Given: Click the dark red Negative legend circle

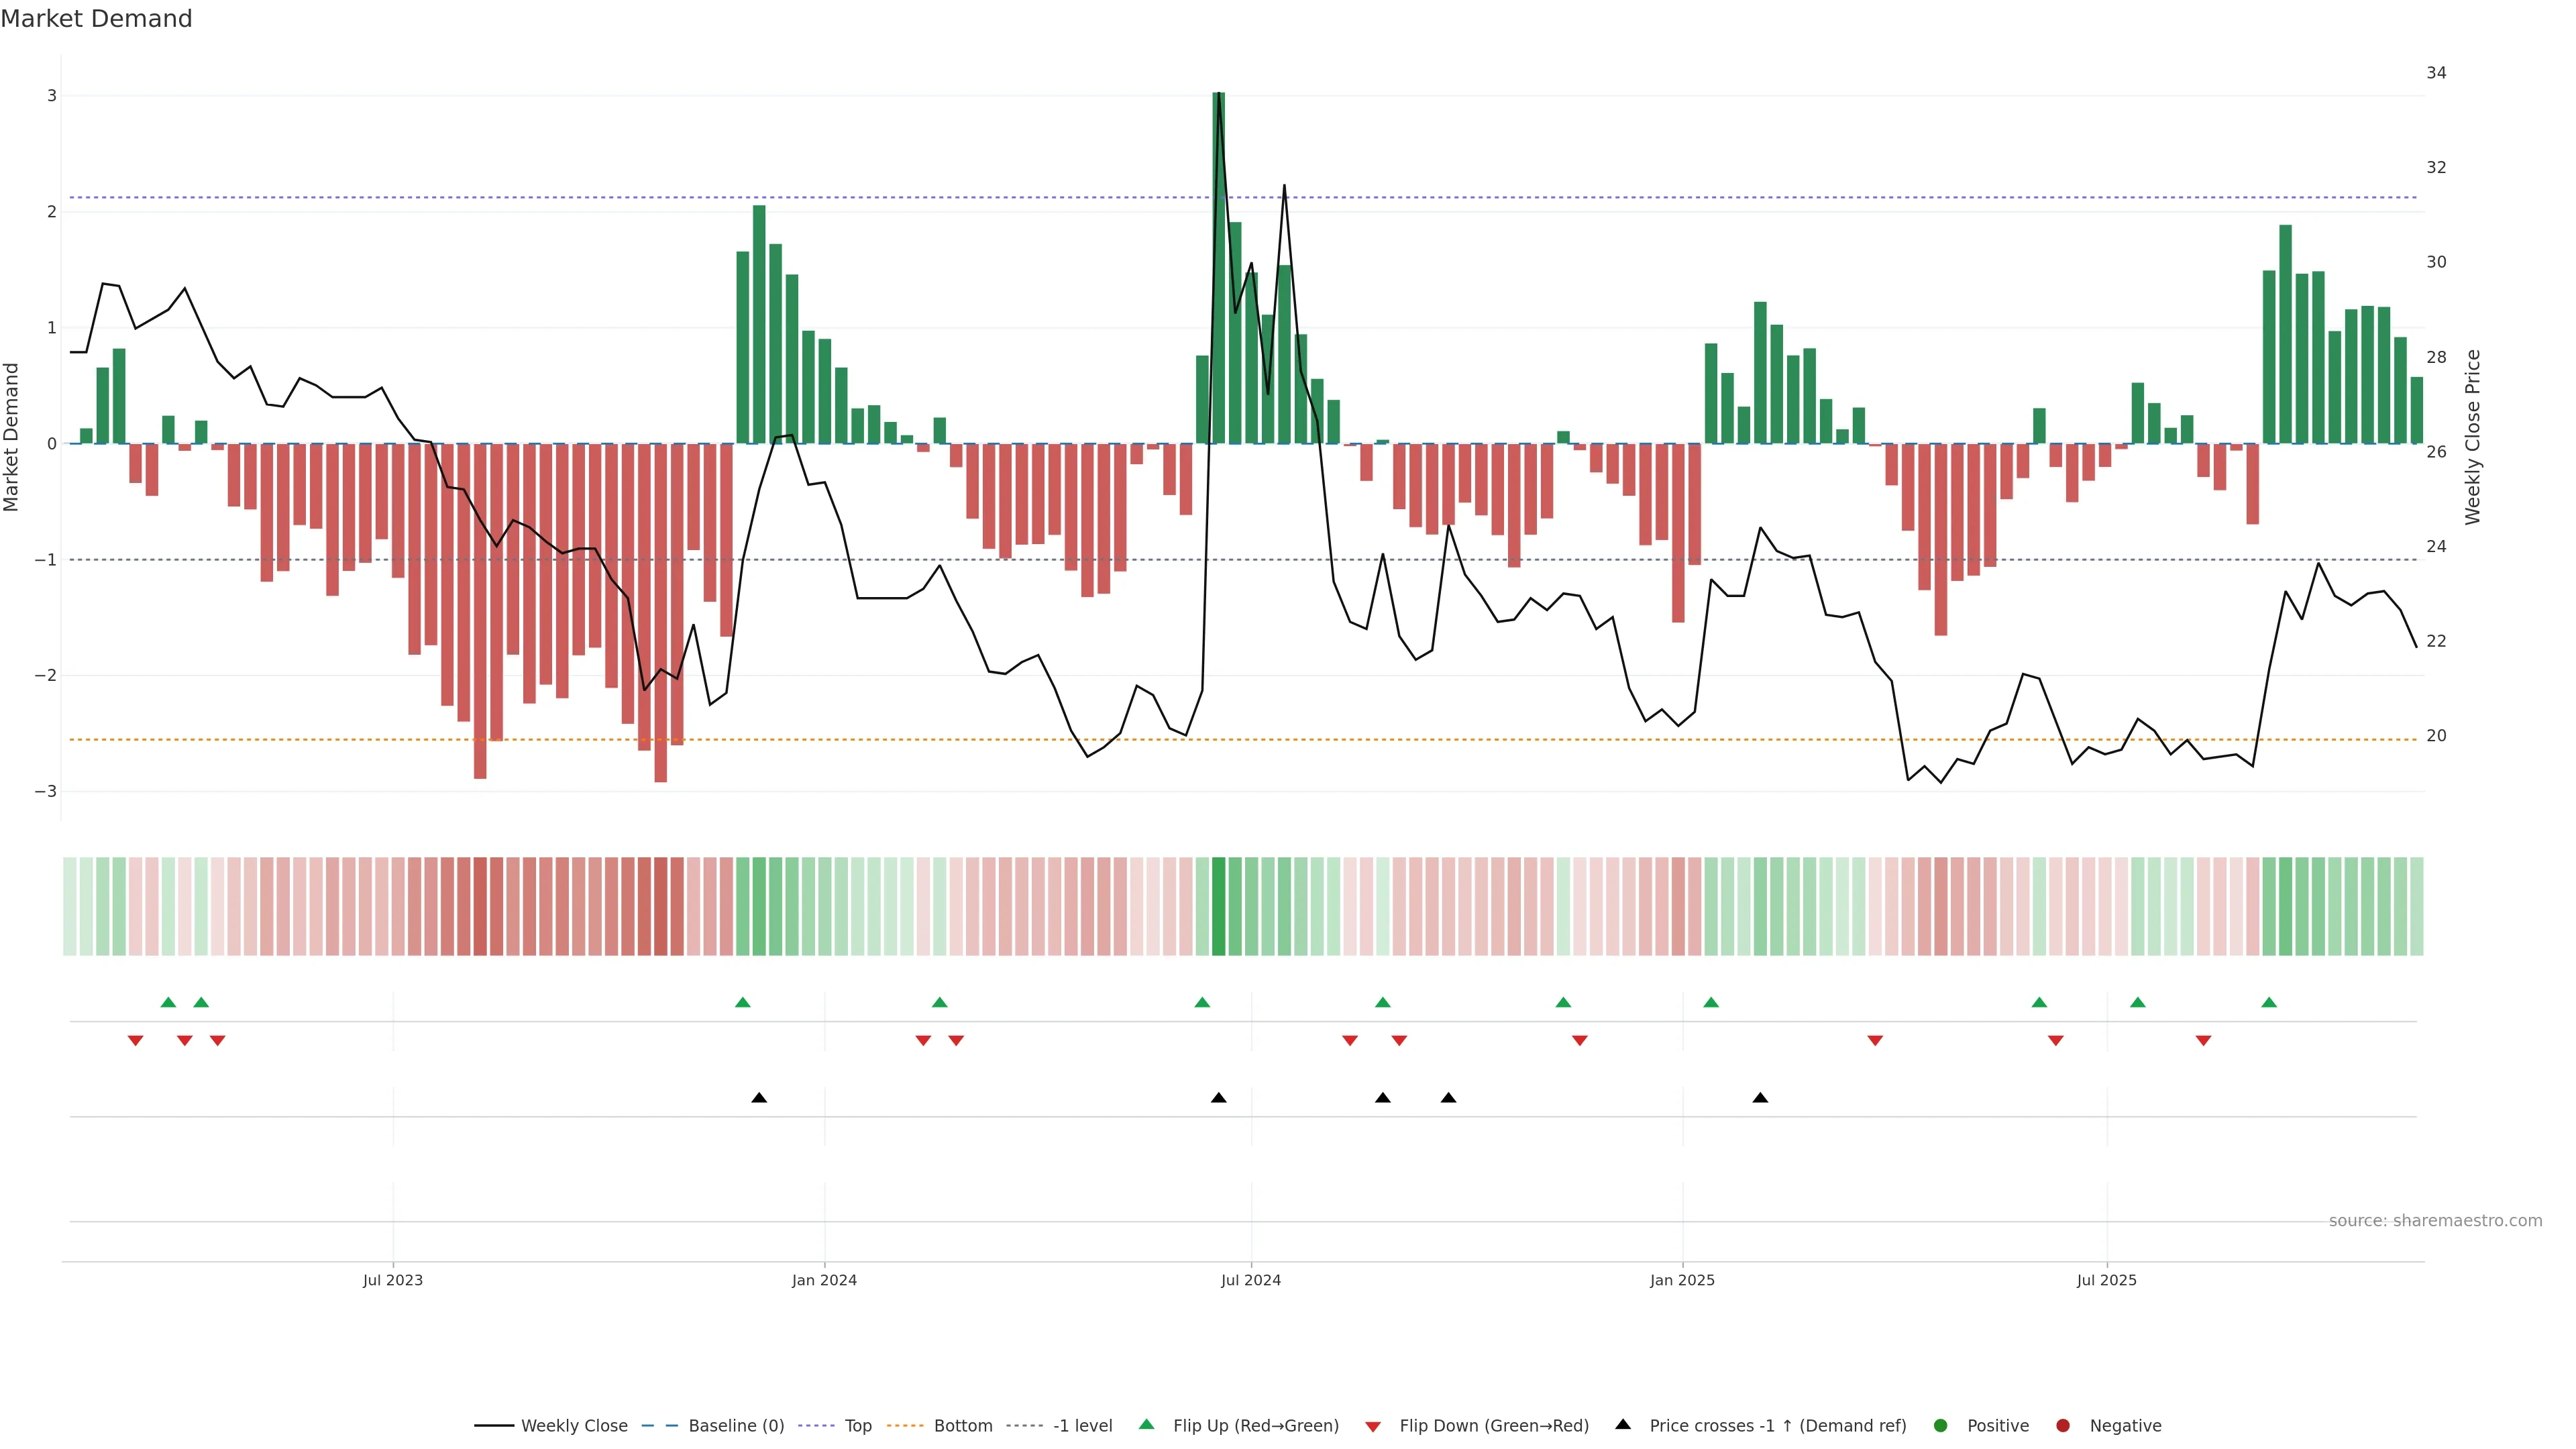Looking at the screenshot, I should click(2062, 1425).
